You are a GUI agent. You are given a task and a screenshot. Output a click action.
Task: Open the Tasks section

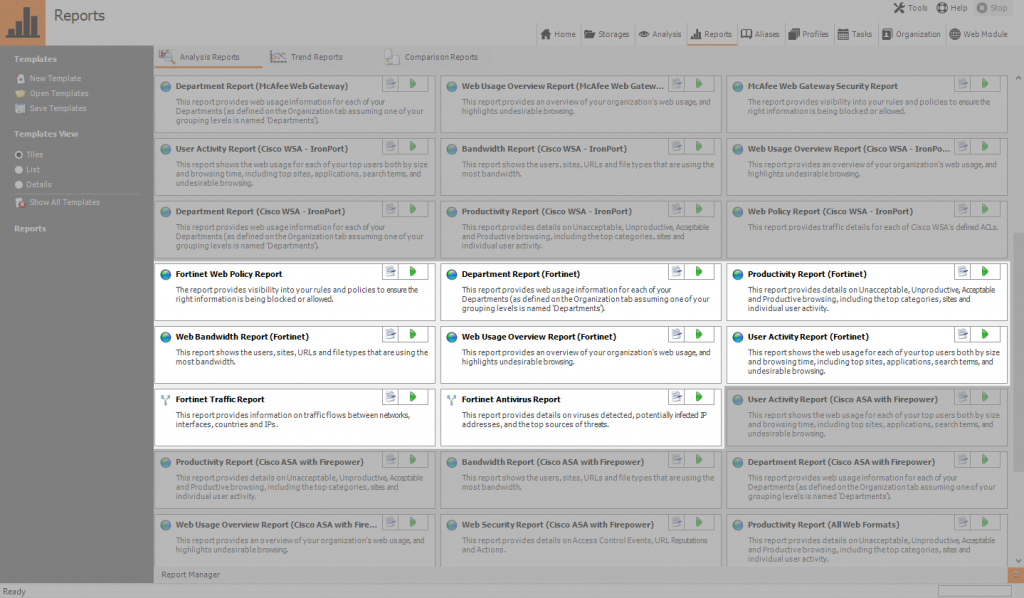pos(855,34)
